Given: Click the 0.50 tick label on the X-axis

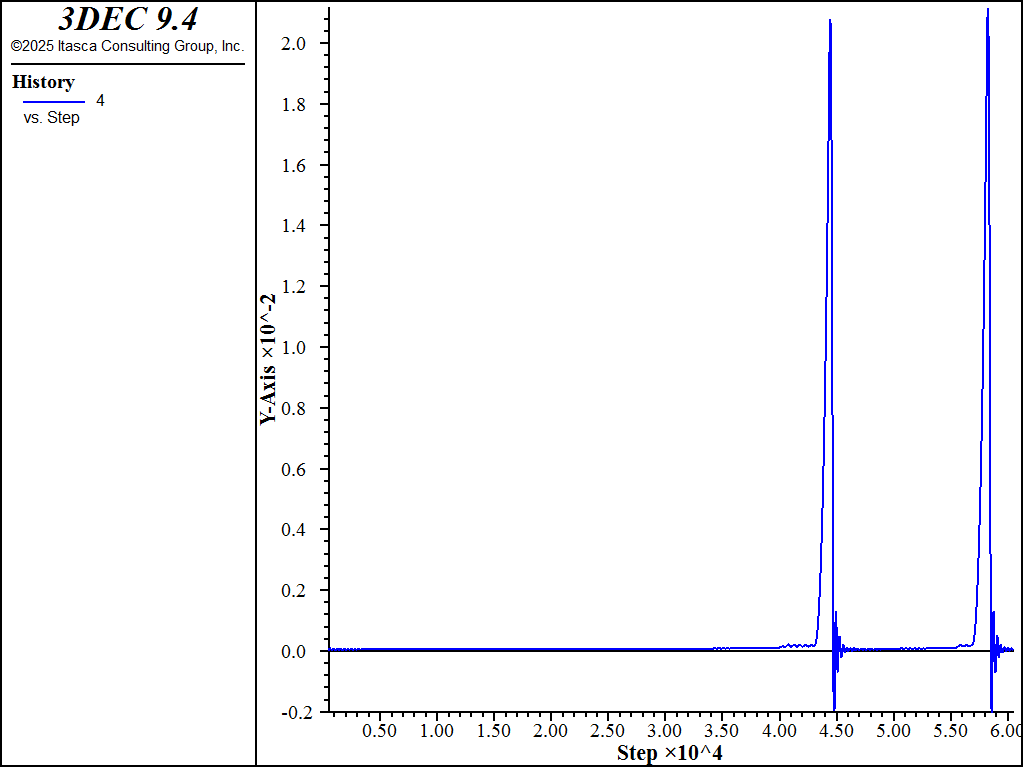Looking at the screenshot, I should tap(380, 731).
